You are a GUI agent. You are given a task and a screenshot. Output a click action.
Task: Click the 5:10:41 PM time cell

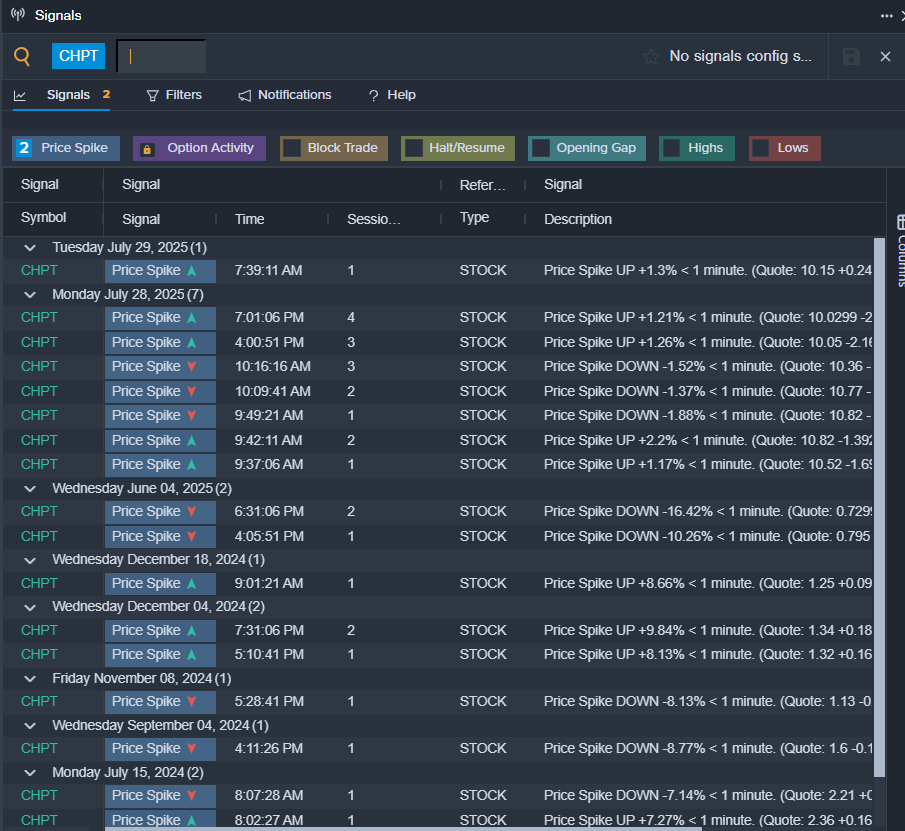pos(269,654)
